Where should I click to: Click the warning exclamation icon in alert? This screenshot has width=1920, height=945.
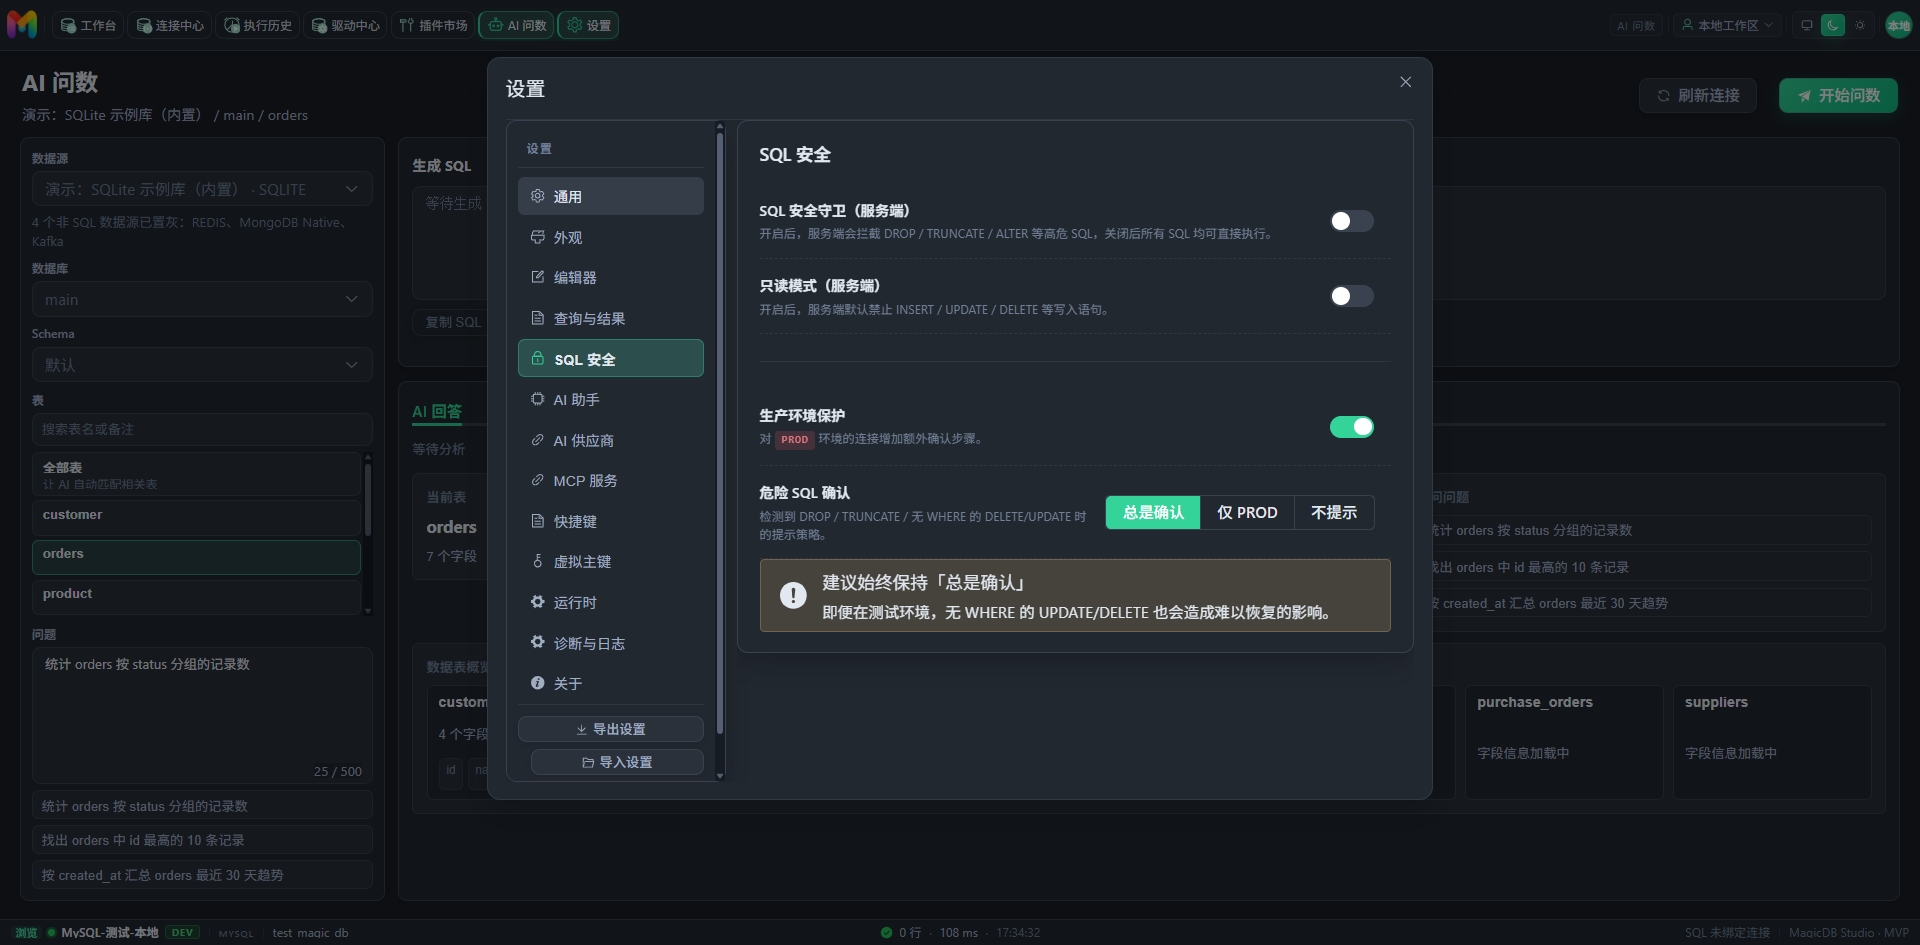(793, 596)
